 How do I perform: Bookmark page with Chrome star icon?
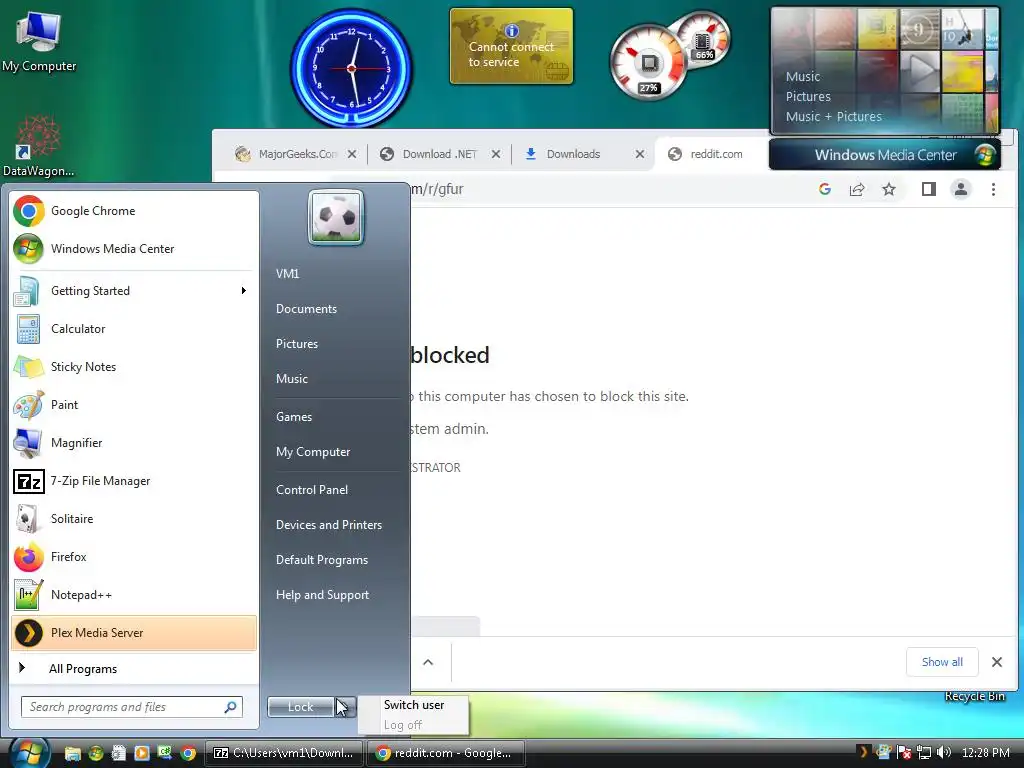click(889, 189)
